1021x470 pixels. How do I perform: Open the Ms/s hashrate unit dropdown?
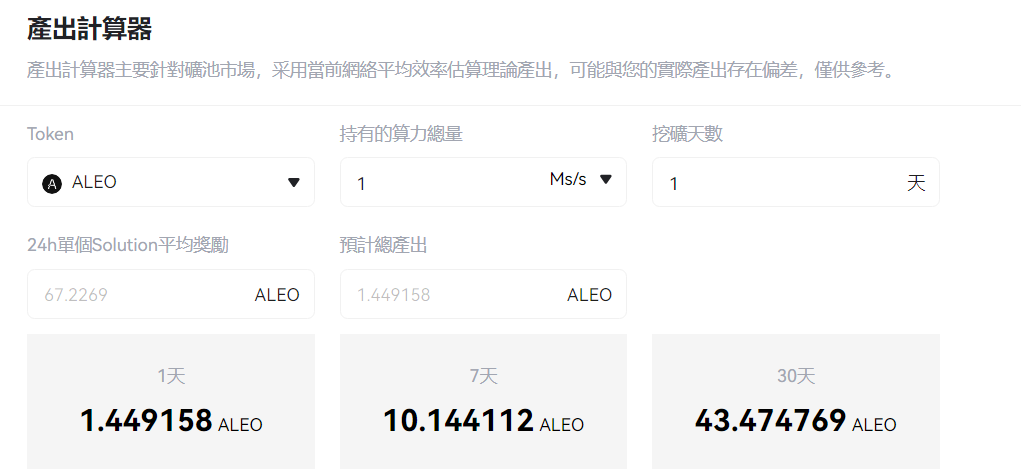pyautogui.click(x=581, y=180)
